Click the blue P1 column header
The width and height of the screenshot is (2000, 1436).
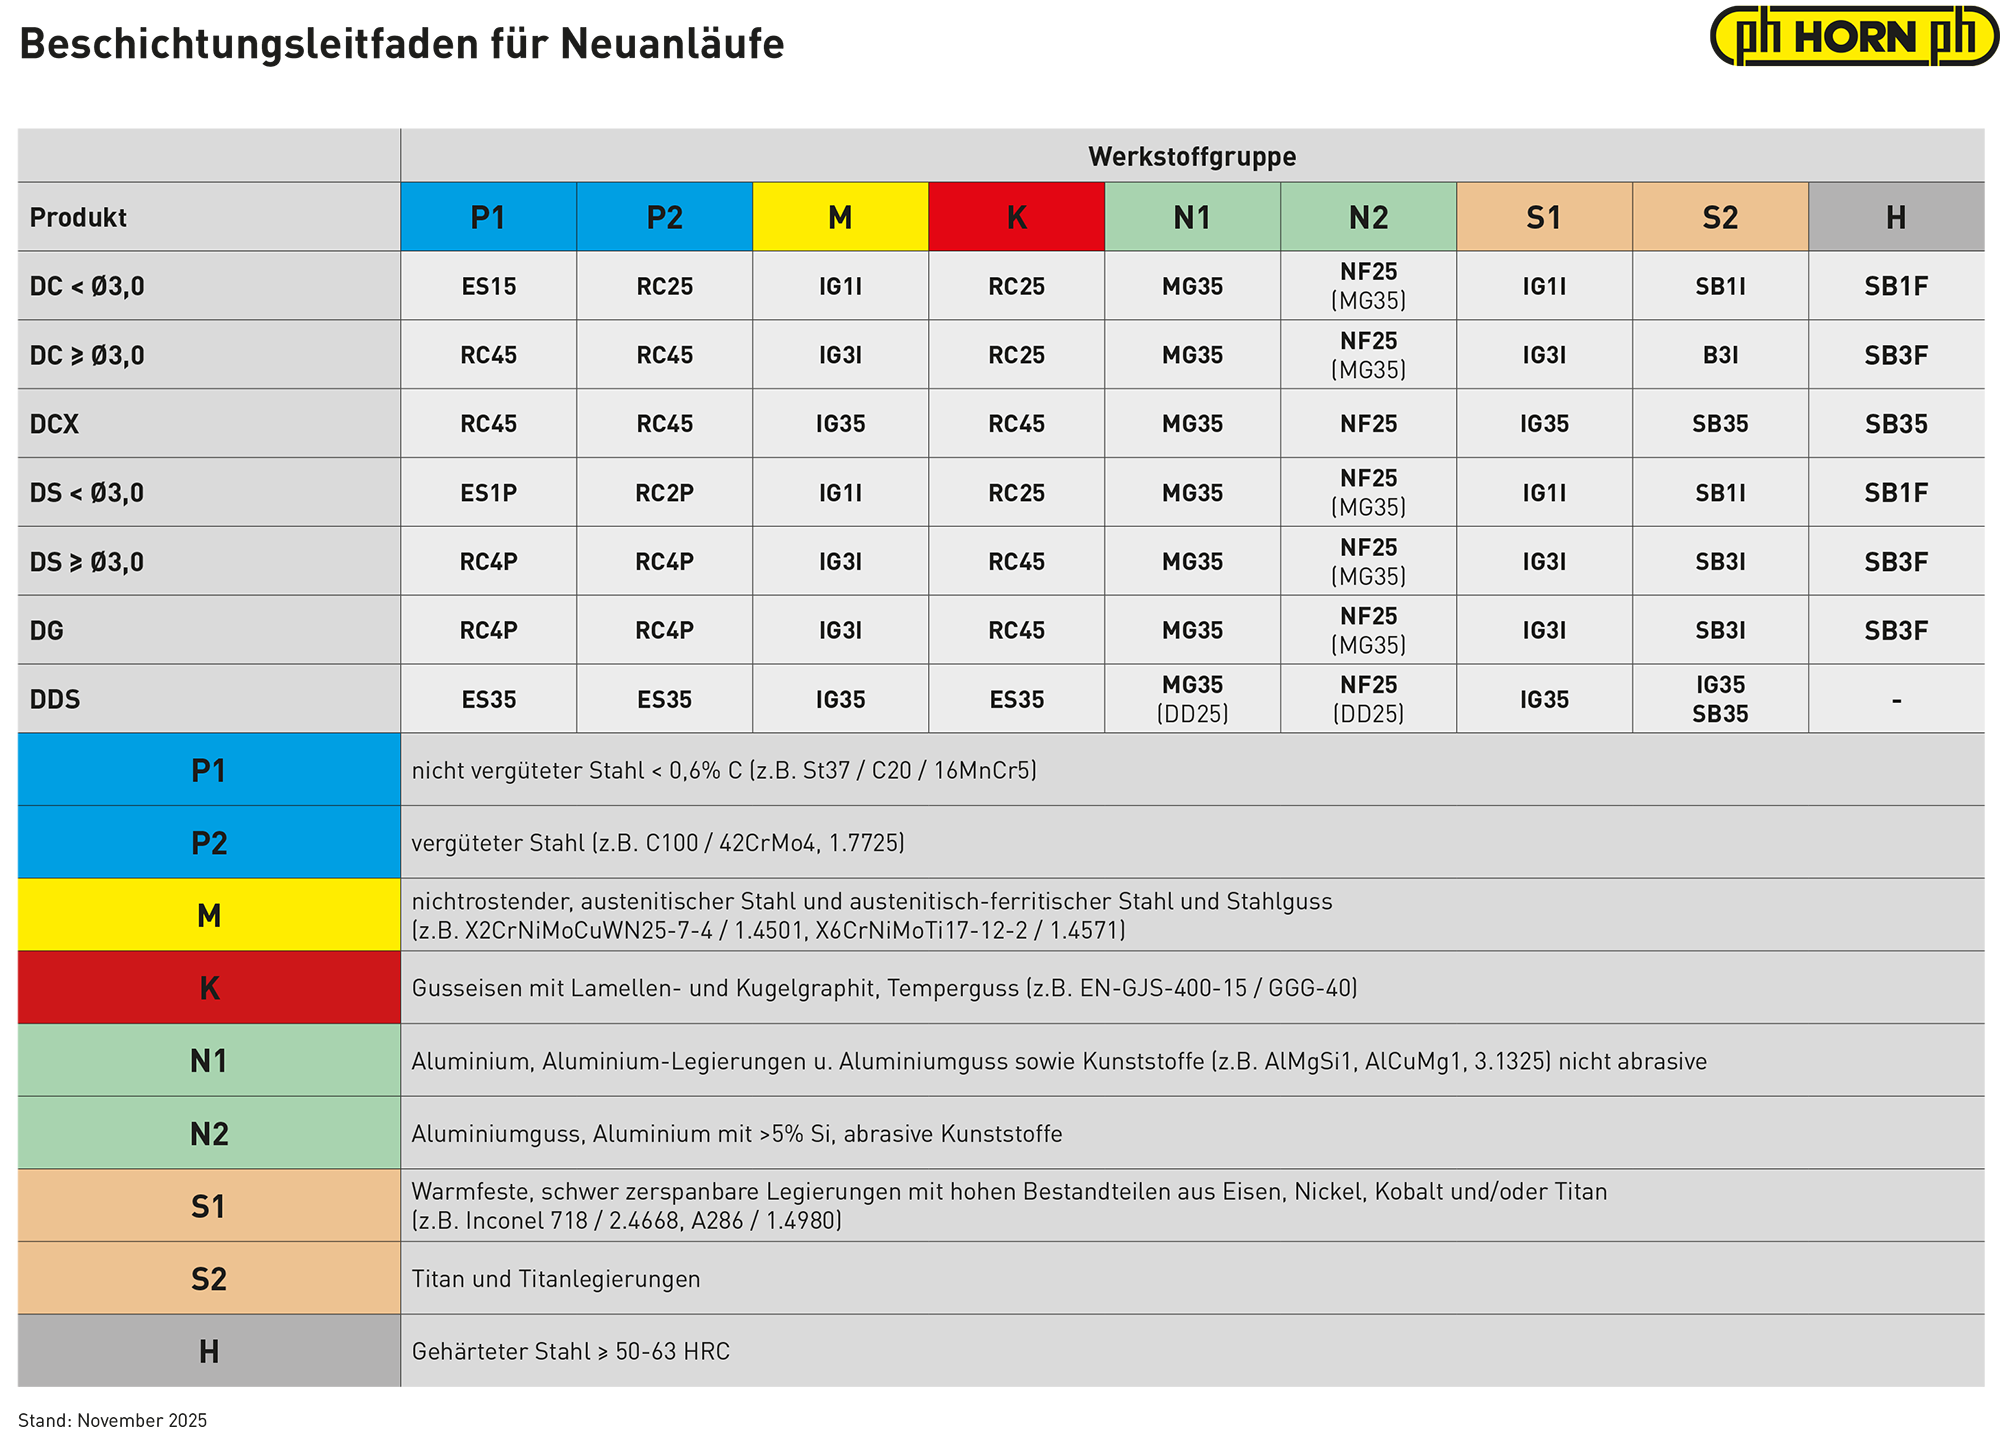(x=488, y=217)
